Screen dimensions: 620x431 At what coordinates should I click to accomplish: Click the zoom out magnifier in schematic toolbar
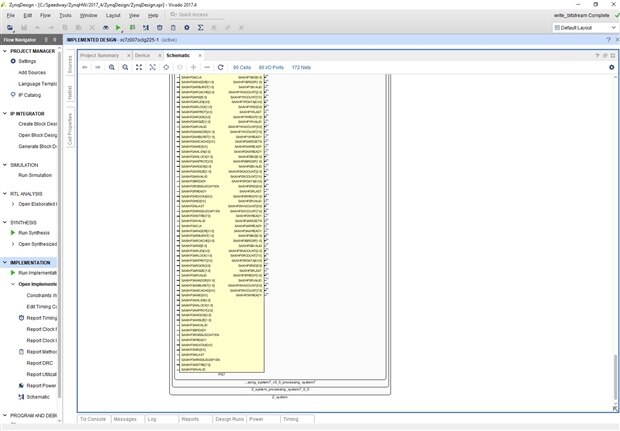[x=125, y=67]
